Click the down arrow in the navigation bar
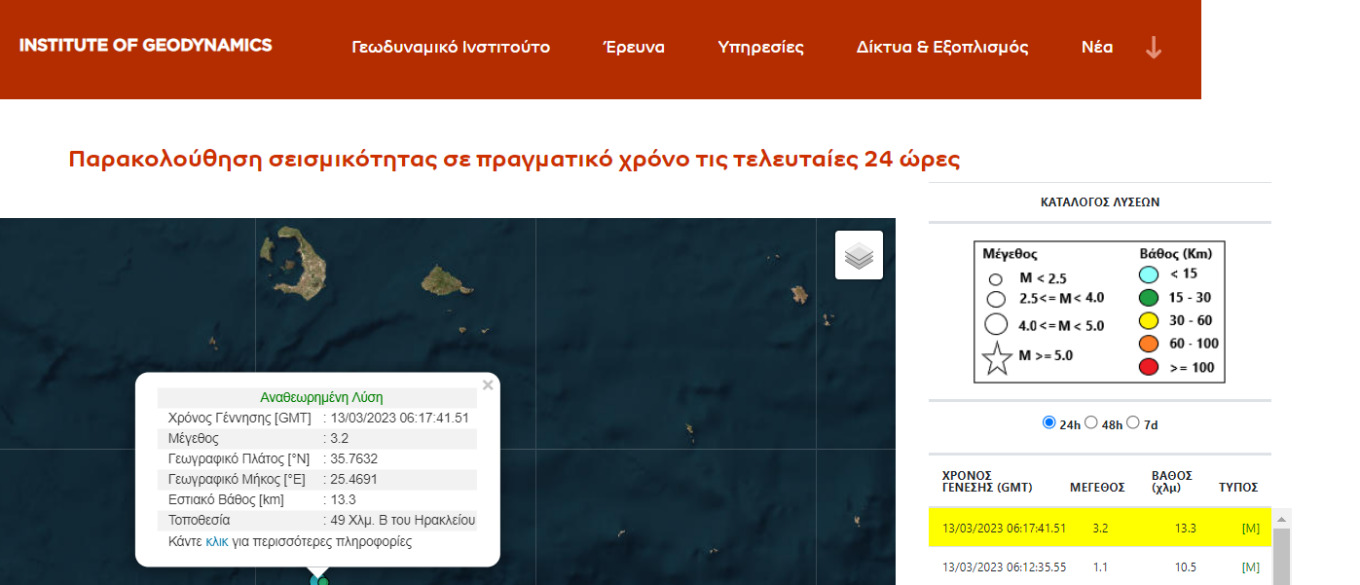This screenshot has height=585, width=1360. pyautogui.click(x=1153, y=48)
